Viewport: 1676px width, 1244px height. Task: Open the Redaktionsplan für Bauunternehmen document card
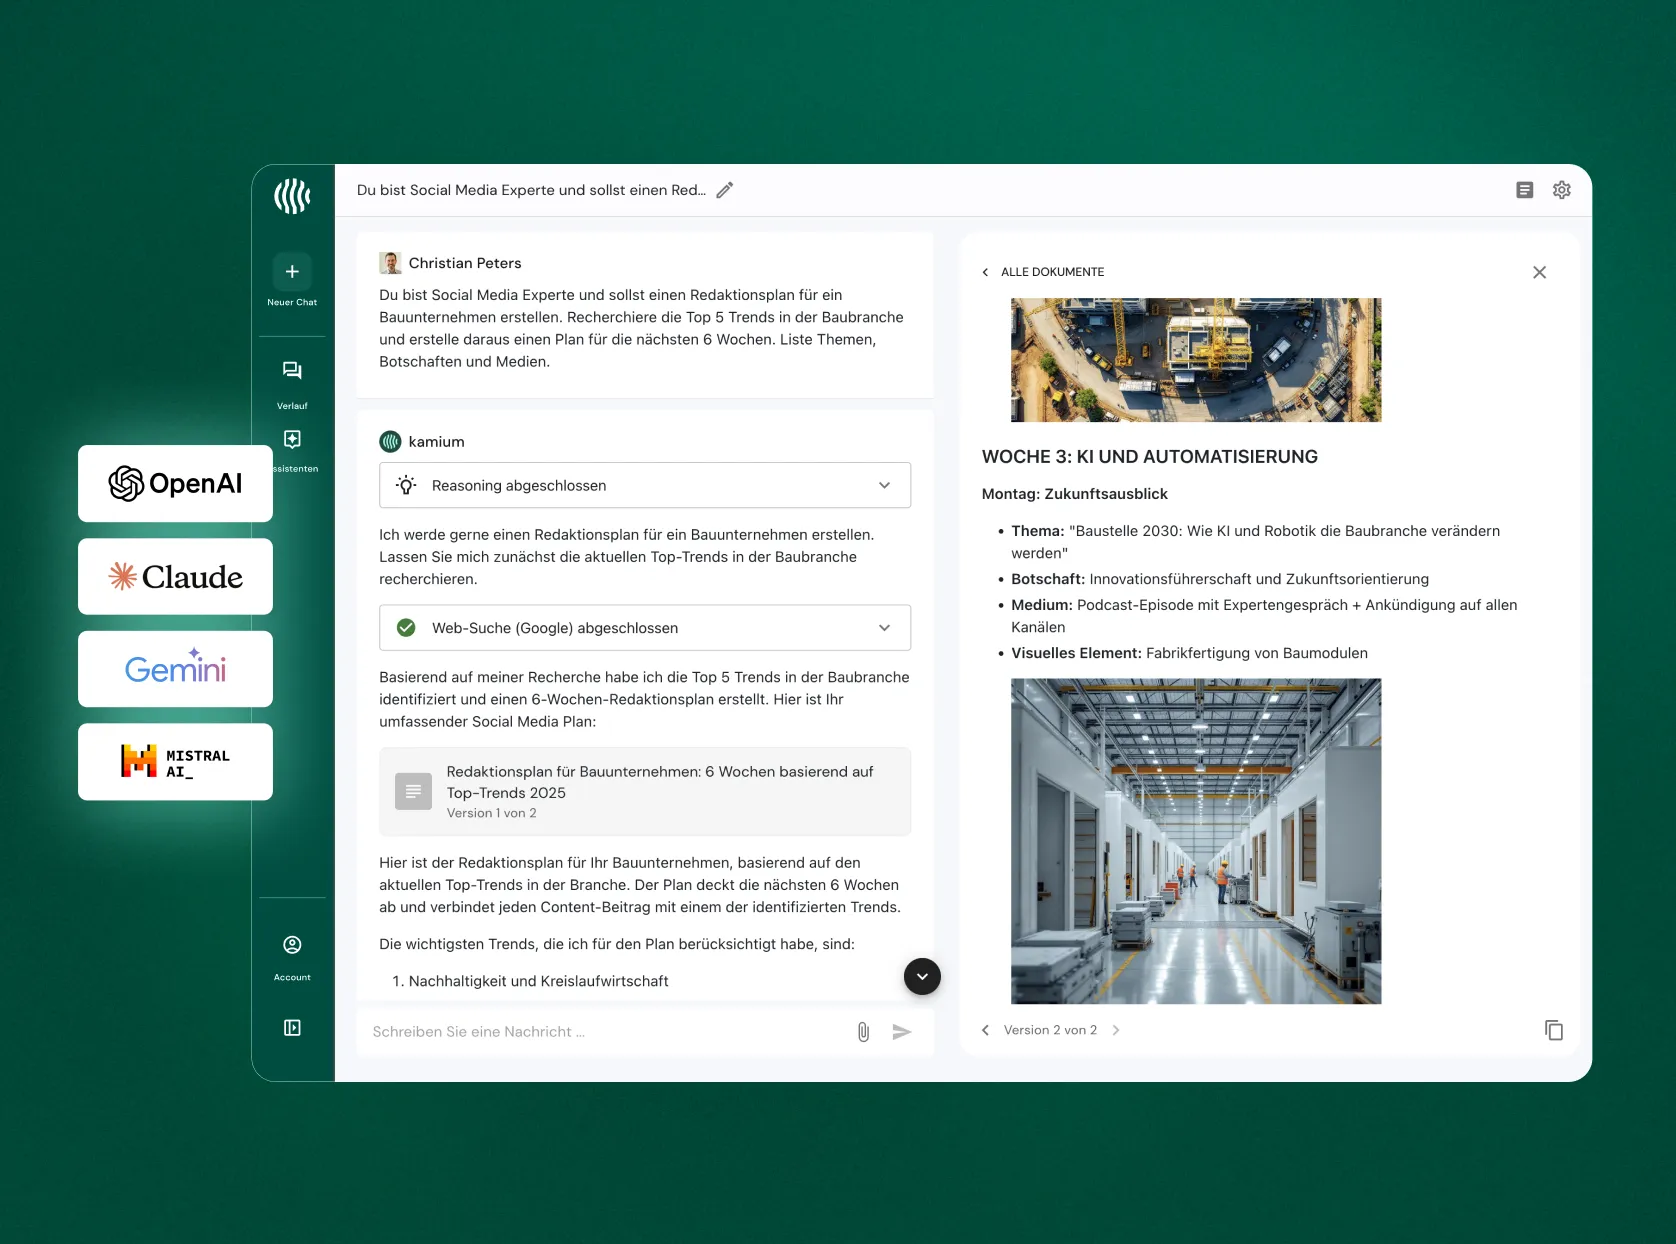click(645, 791)
